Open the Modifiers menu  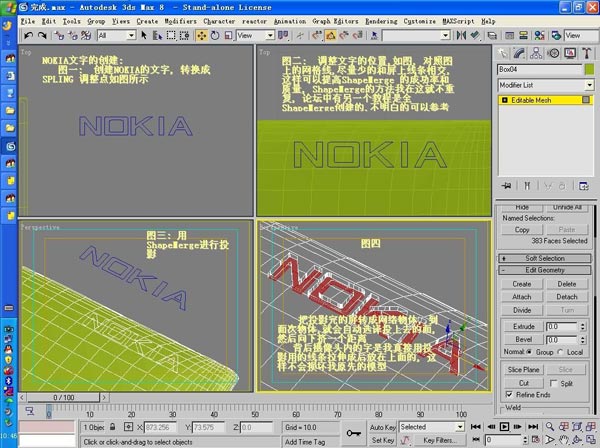click(x=180, y=21)
